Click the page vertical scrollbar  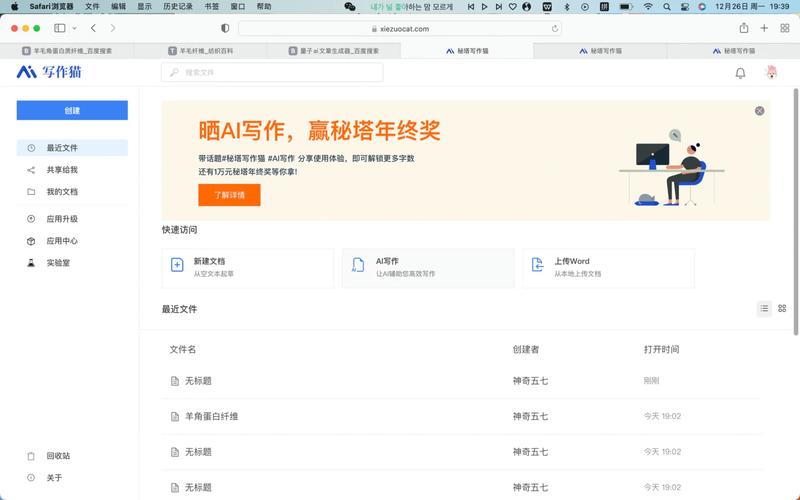tap(795, 212)
